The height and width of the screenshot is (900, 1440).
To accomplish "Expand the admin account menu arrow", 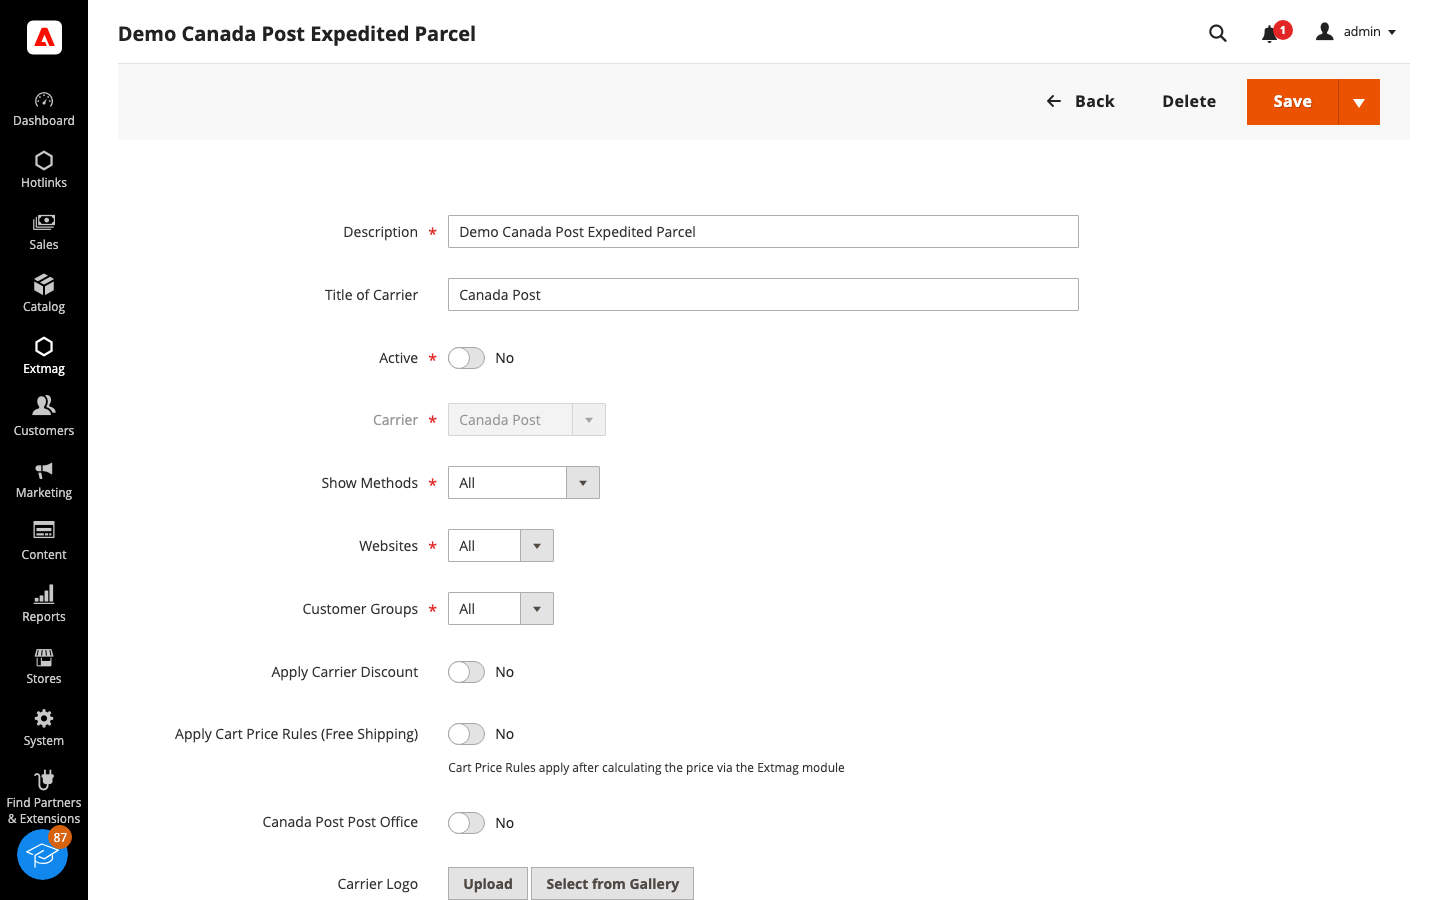I will pyautogui.click(x=1392, y=33).
